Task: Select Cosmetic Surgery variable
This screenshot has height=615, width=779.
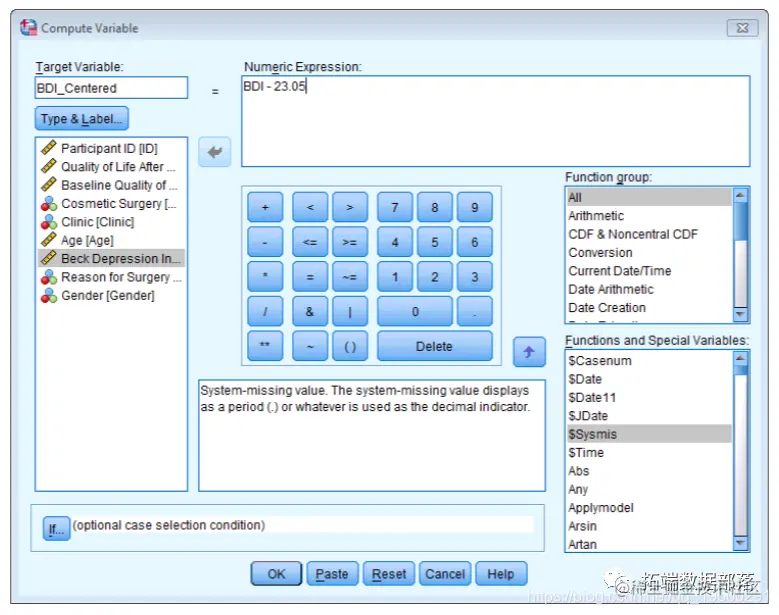Action: tap(111, 203)
